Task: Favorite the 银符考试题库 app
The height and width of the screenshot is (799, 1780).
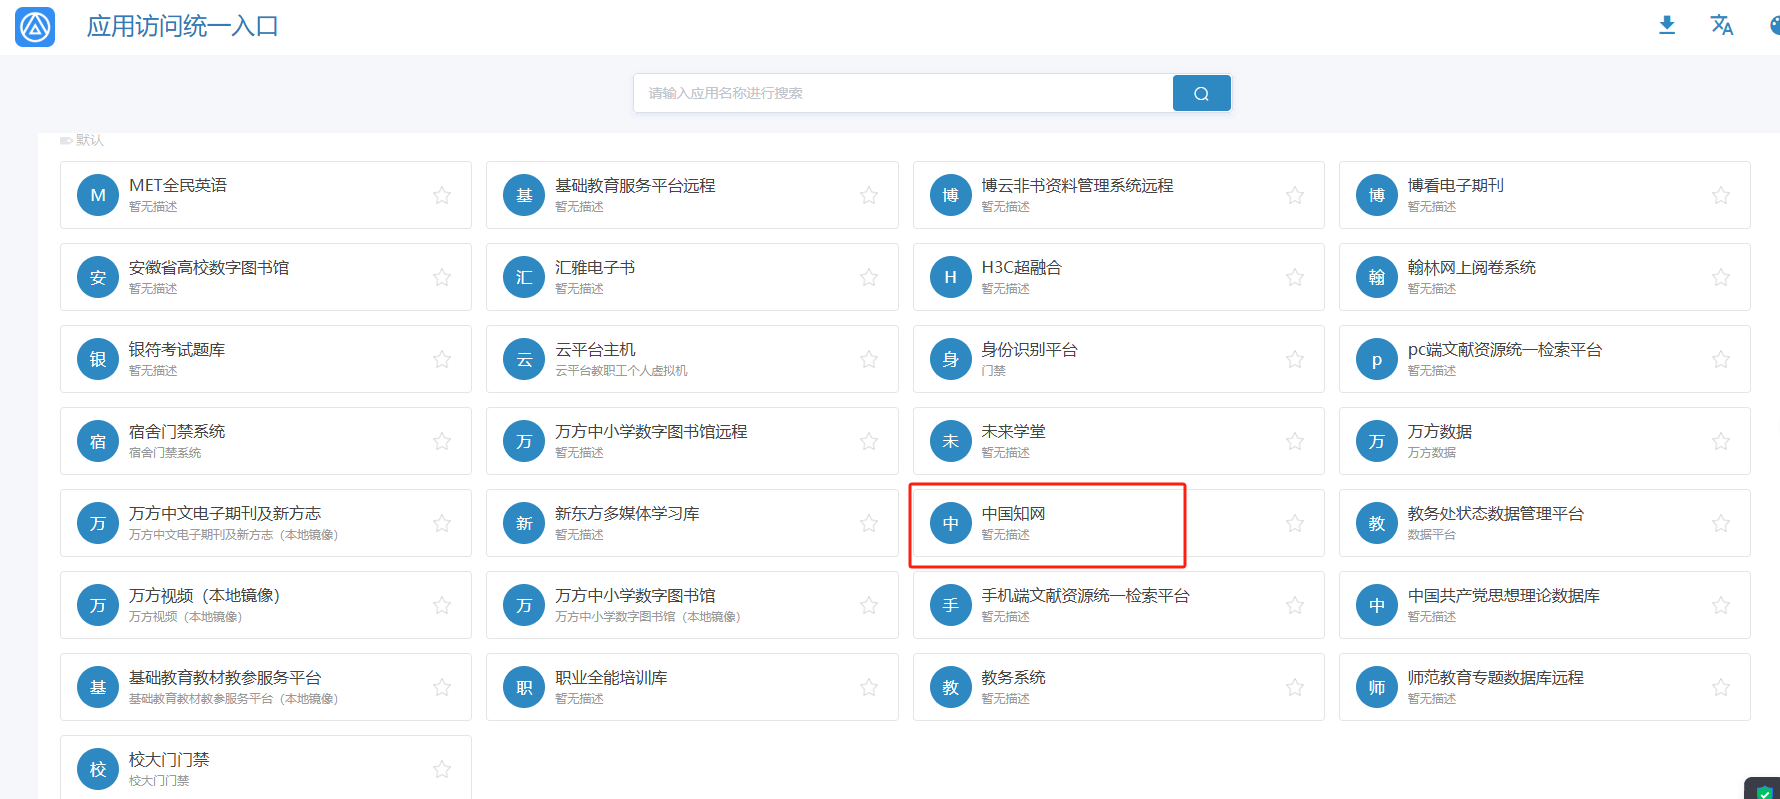Action: pyautogui.click(x=441, y=359)
